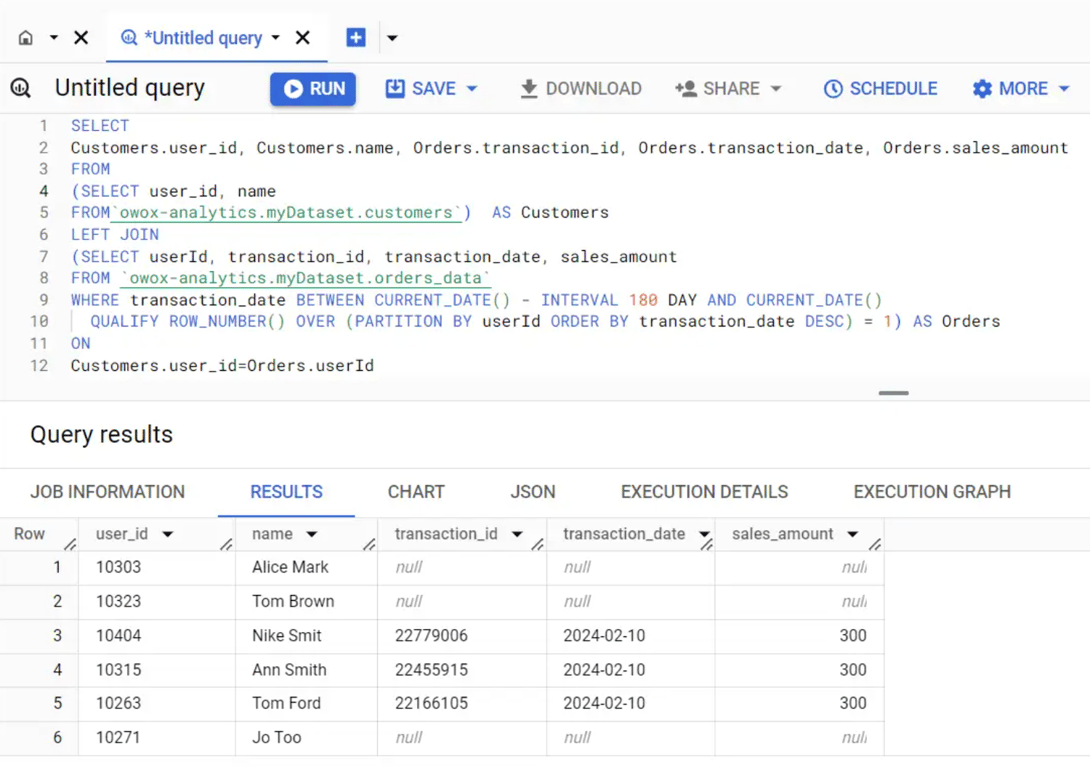Open the Untitled query tab dropdown arrow
1090x768 pixels.
point(276,38)
